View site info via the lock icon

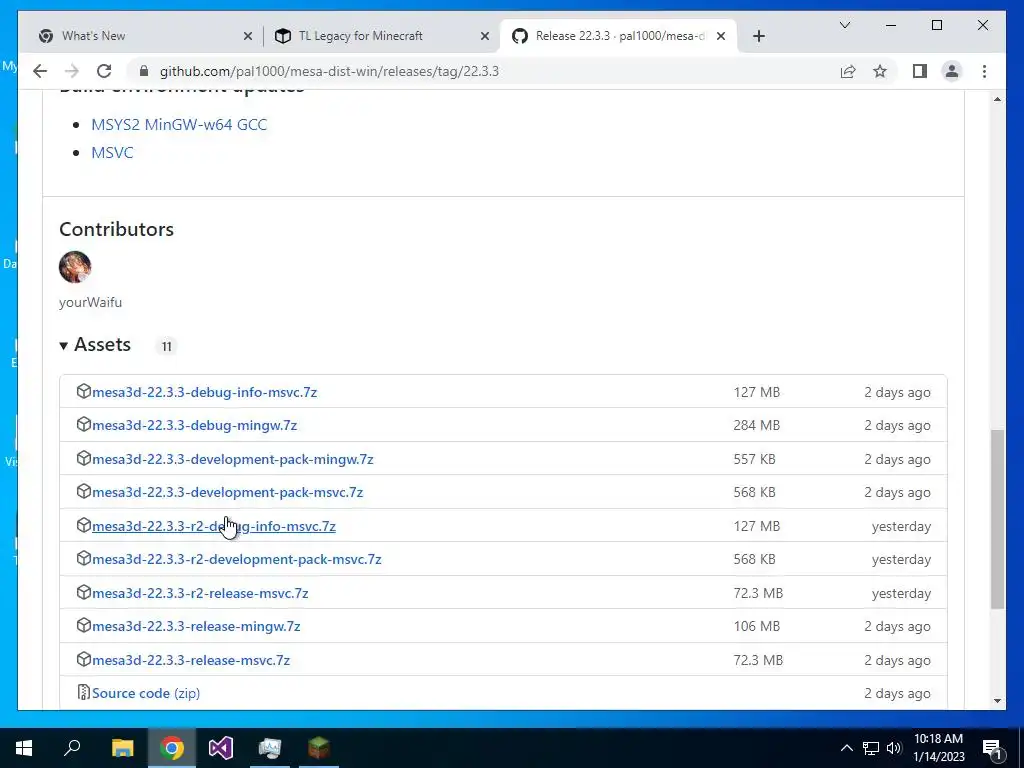(x=144, y=71)
